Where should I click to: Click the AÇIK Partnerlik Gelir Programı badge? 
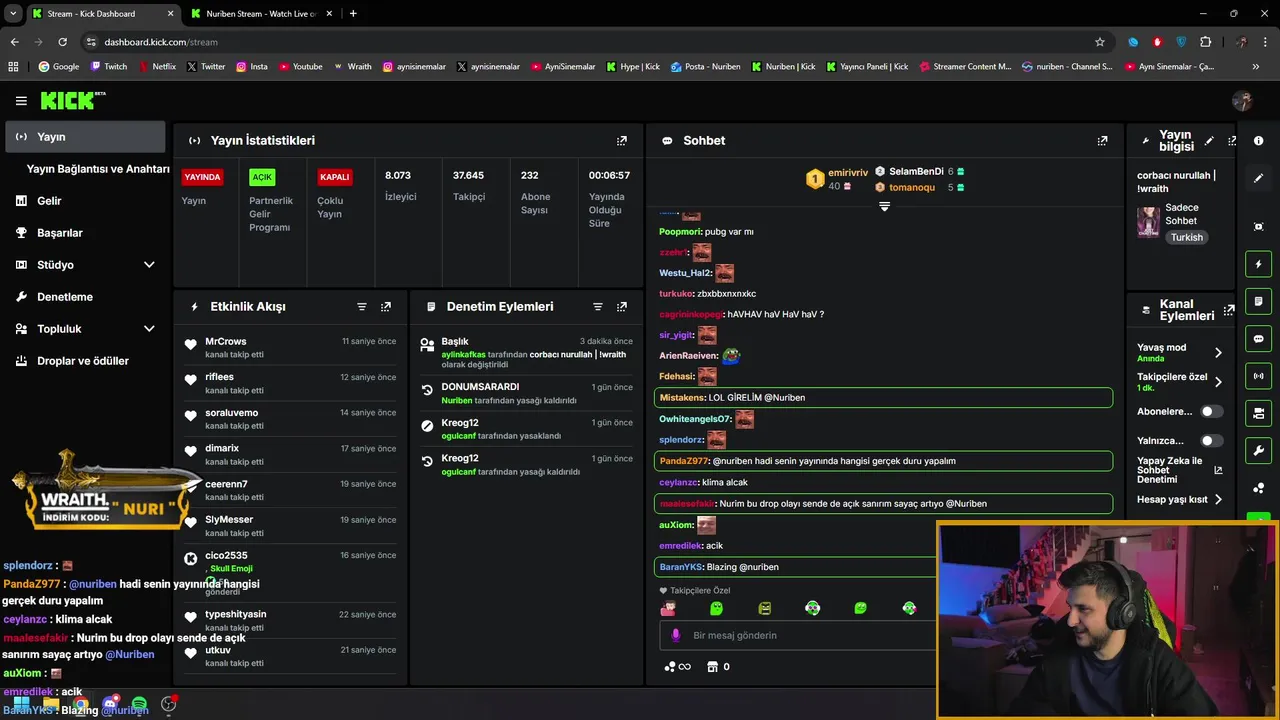[262, 177]
